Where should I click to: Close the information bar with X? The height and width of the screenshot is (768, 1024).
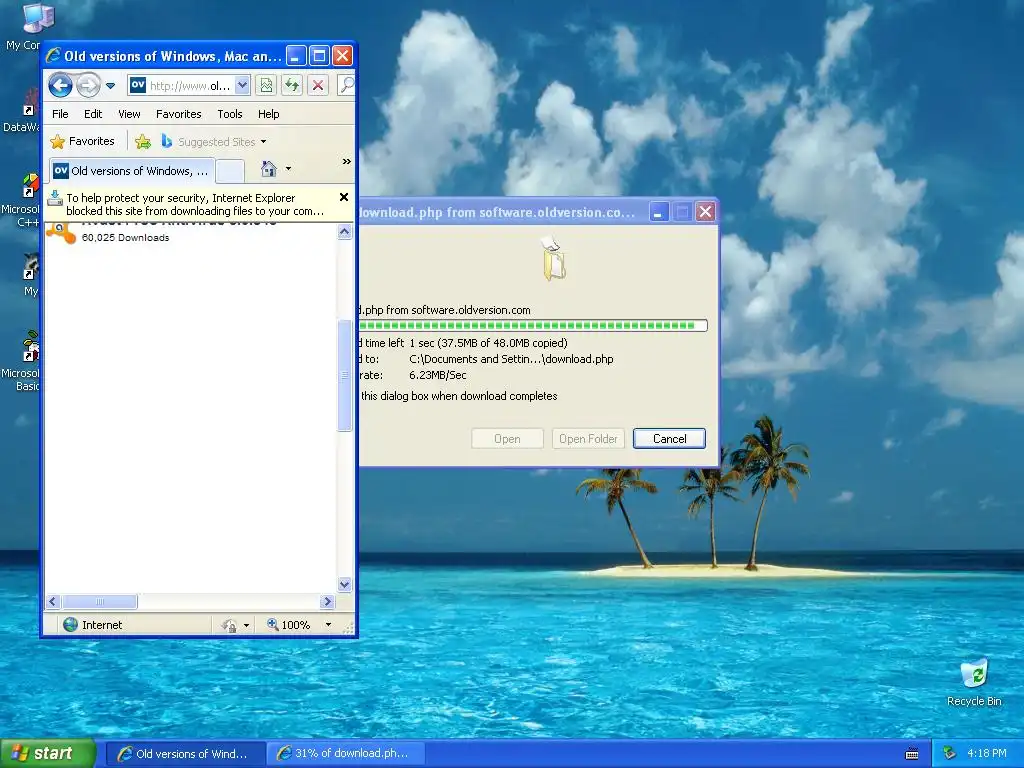(x=344, y=197)
